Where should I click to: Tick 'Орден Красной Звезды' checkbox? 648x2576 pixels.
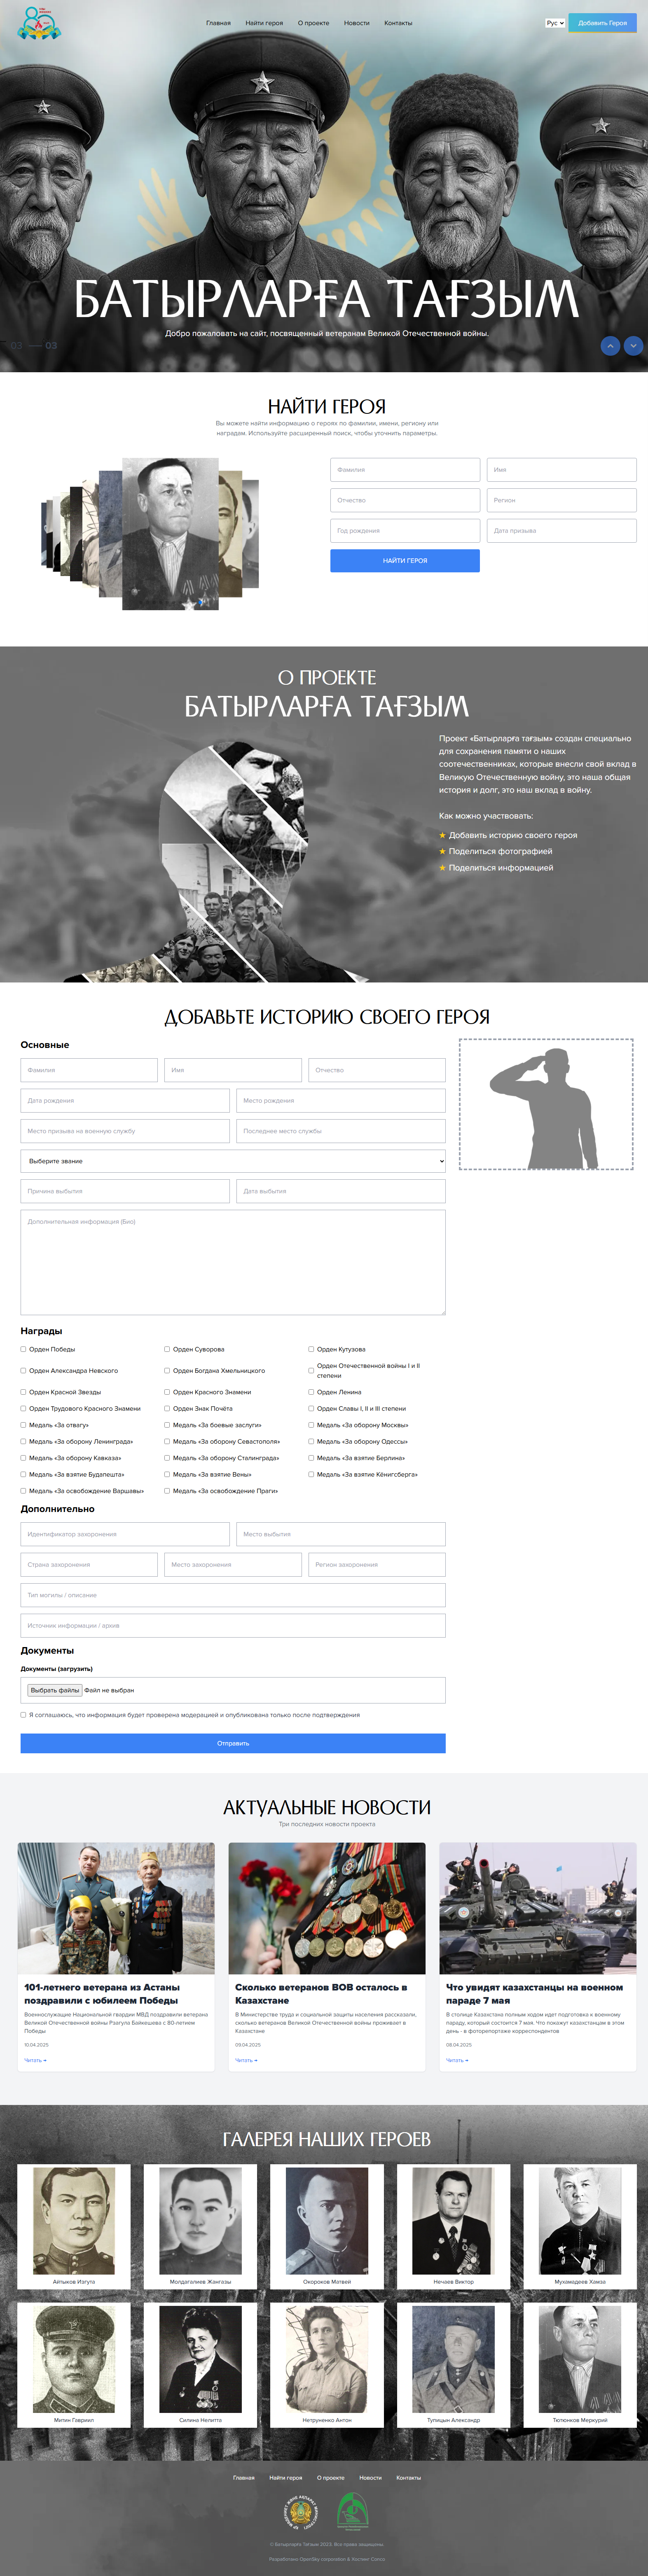click(x=23, y=1392)
